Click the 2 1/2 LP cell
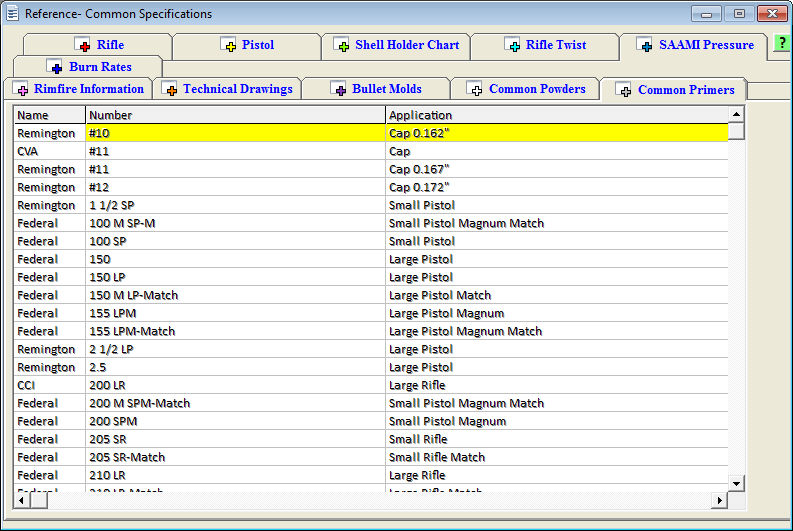 tap(236, 349)
